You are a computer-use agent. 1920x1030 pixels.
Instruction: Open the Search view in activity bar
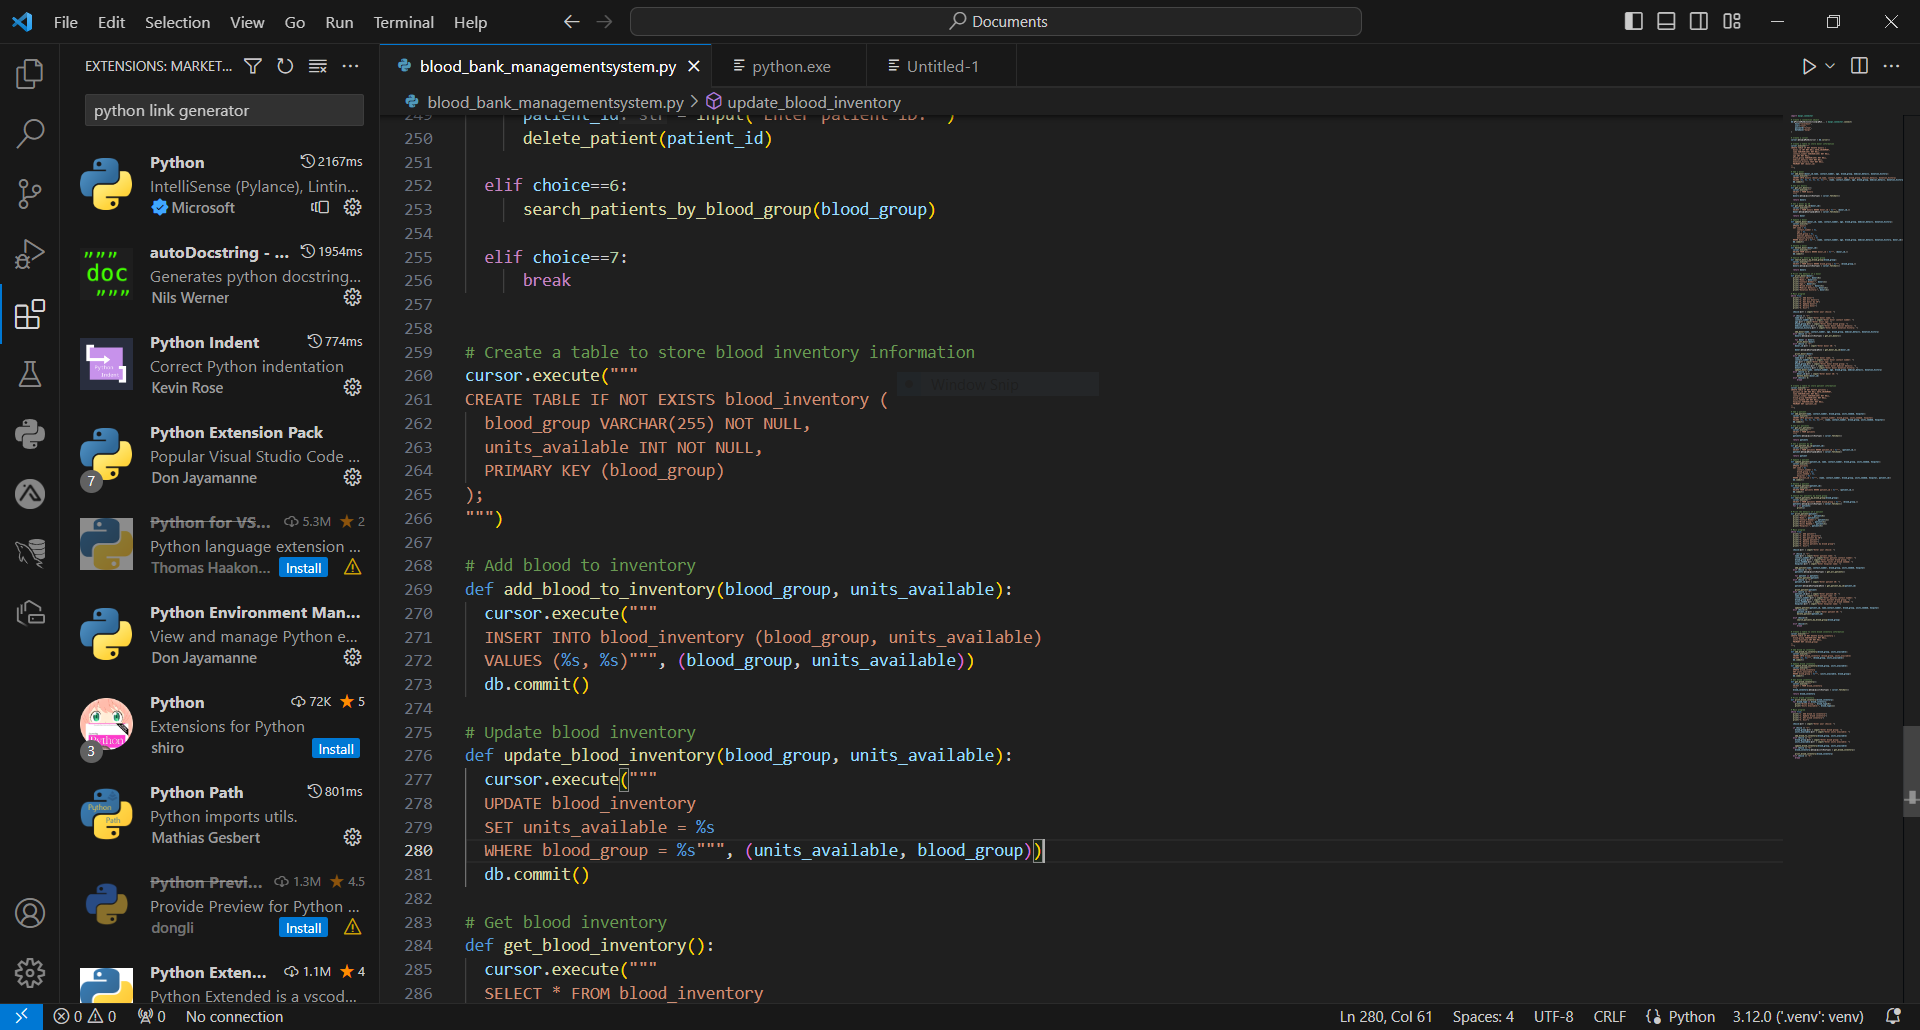coord(30,133)
